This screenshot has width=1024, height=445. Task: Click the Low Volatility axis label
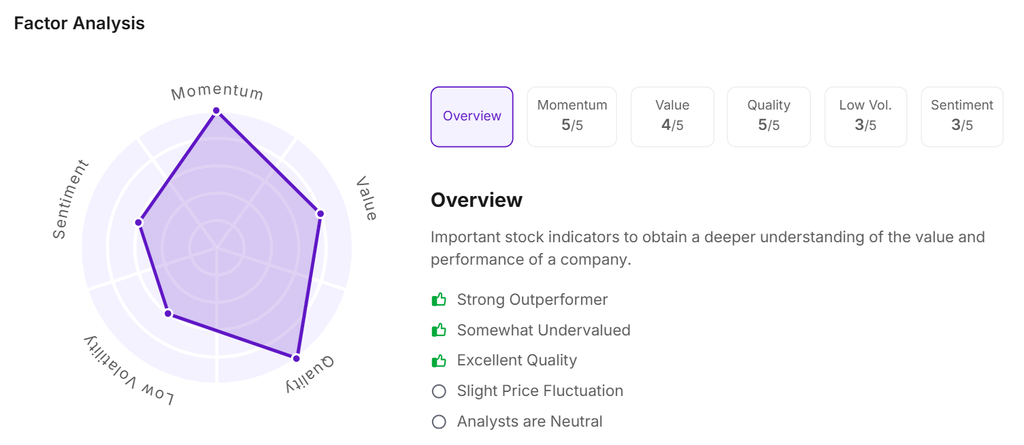(x=129, y=372)
